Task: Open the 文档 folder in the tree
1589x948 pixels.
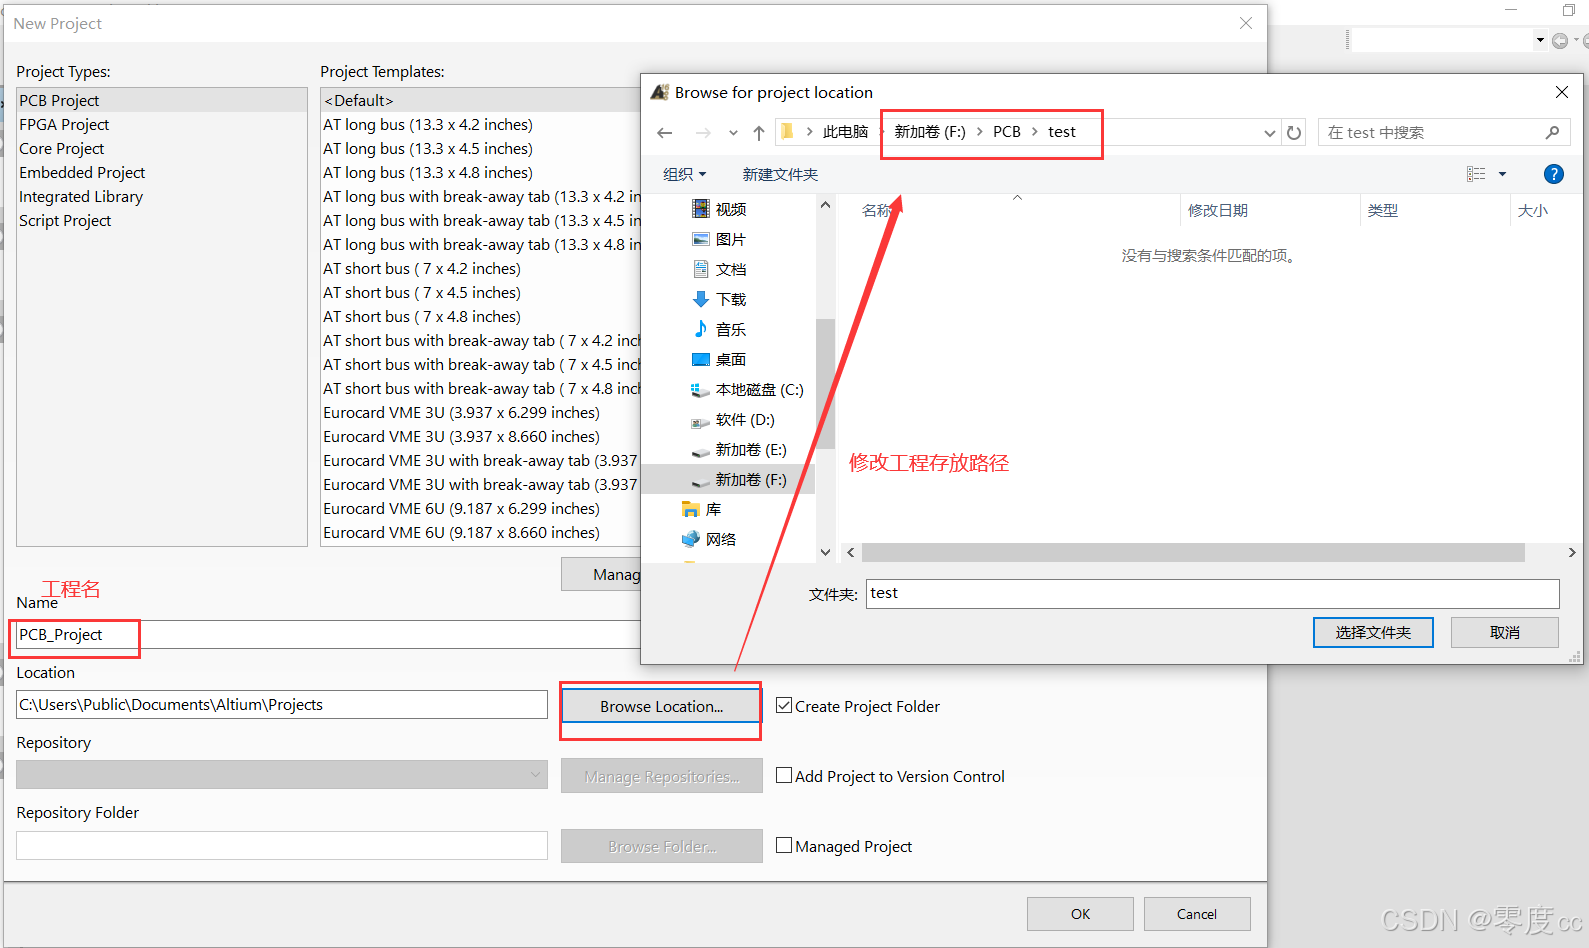Action: [x=731, y=269]
